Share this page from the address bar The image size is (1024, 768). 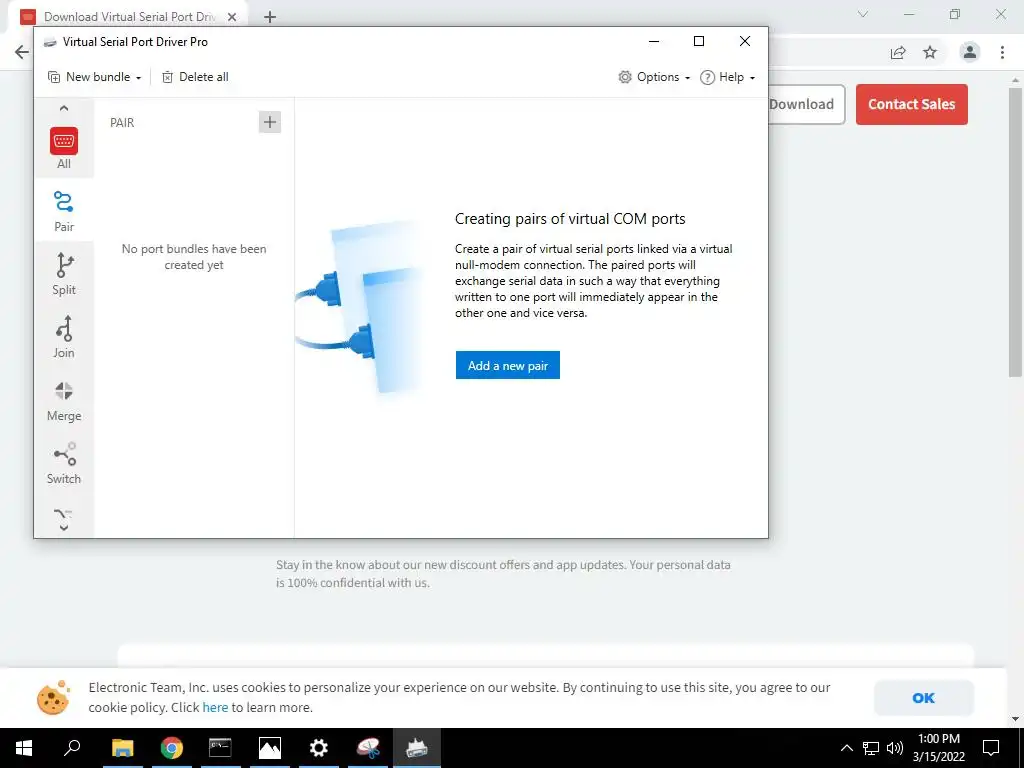pyautogui.click(x=898, y=52)
